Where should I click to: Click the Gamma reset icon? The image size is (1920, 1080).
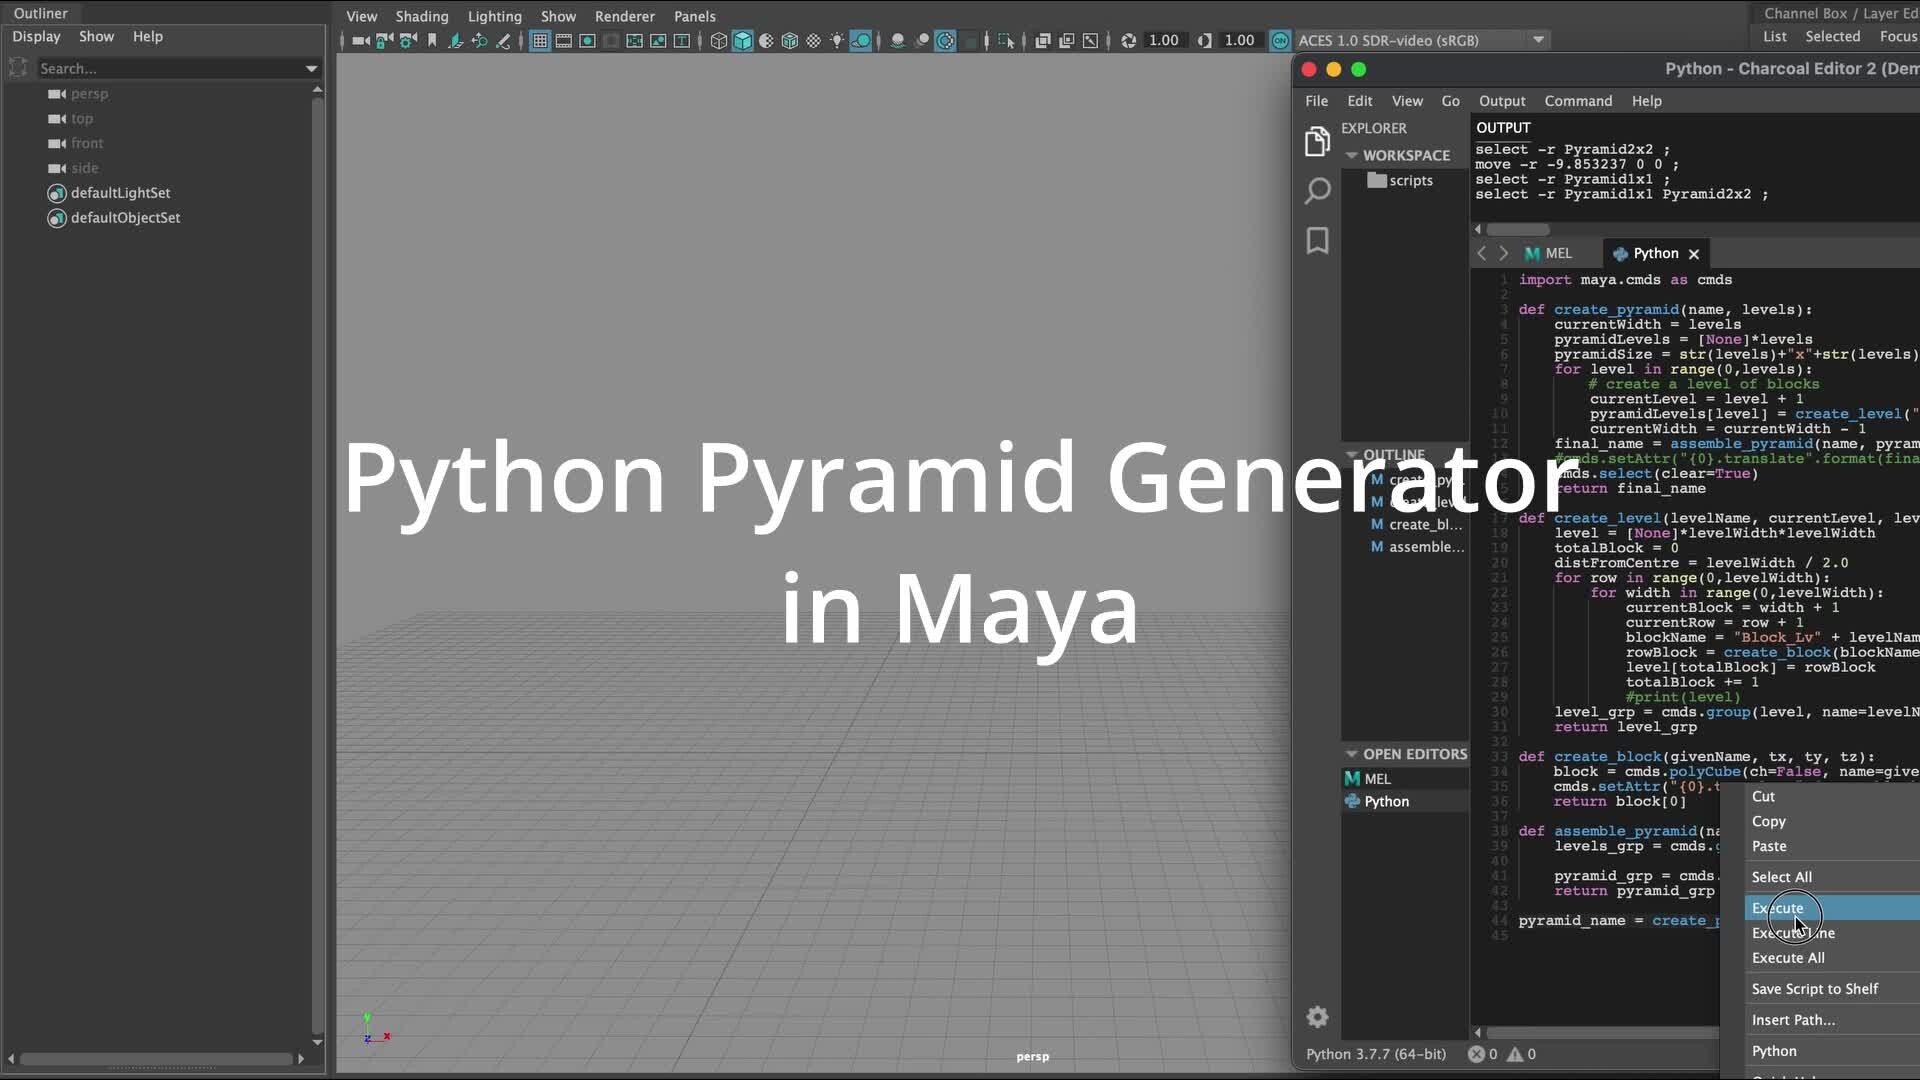click(x=1204, y=41)
